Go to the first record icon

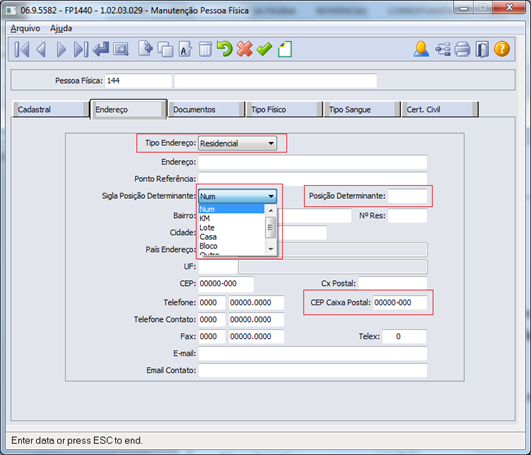pos(22,49)
